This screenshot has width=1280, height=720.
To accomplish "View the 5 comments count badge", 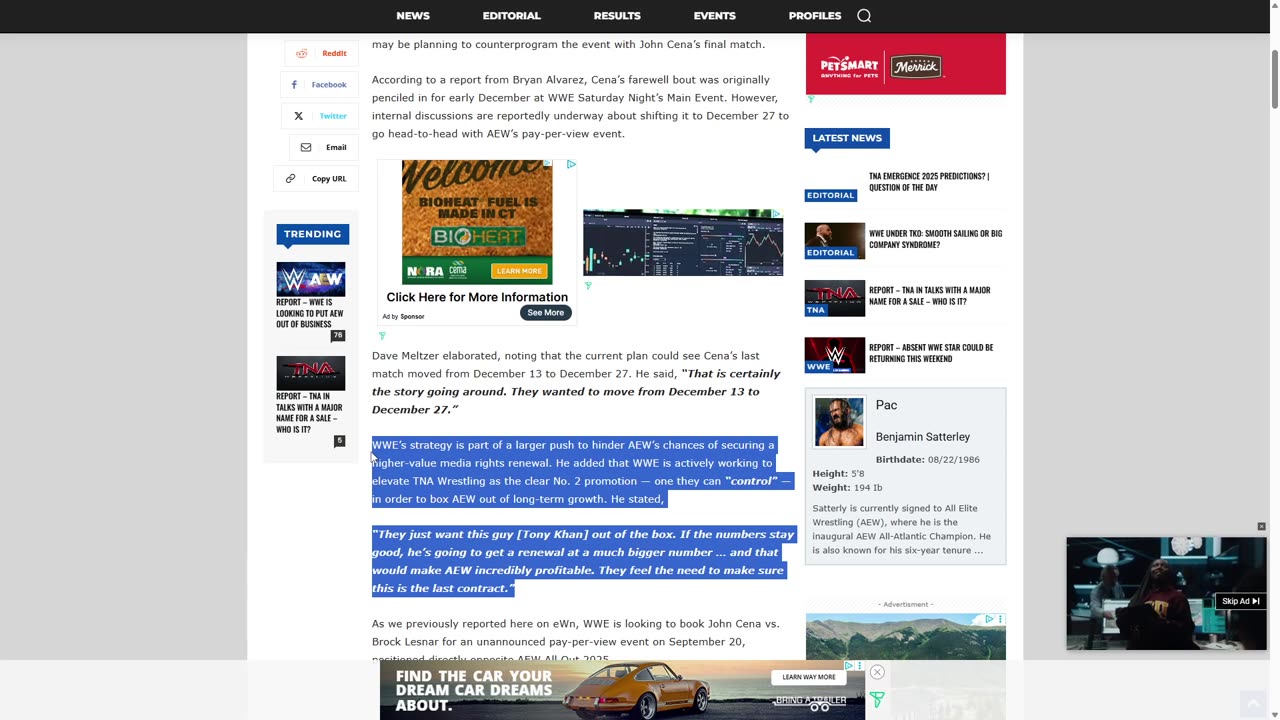I will coord(340,441).
